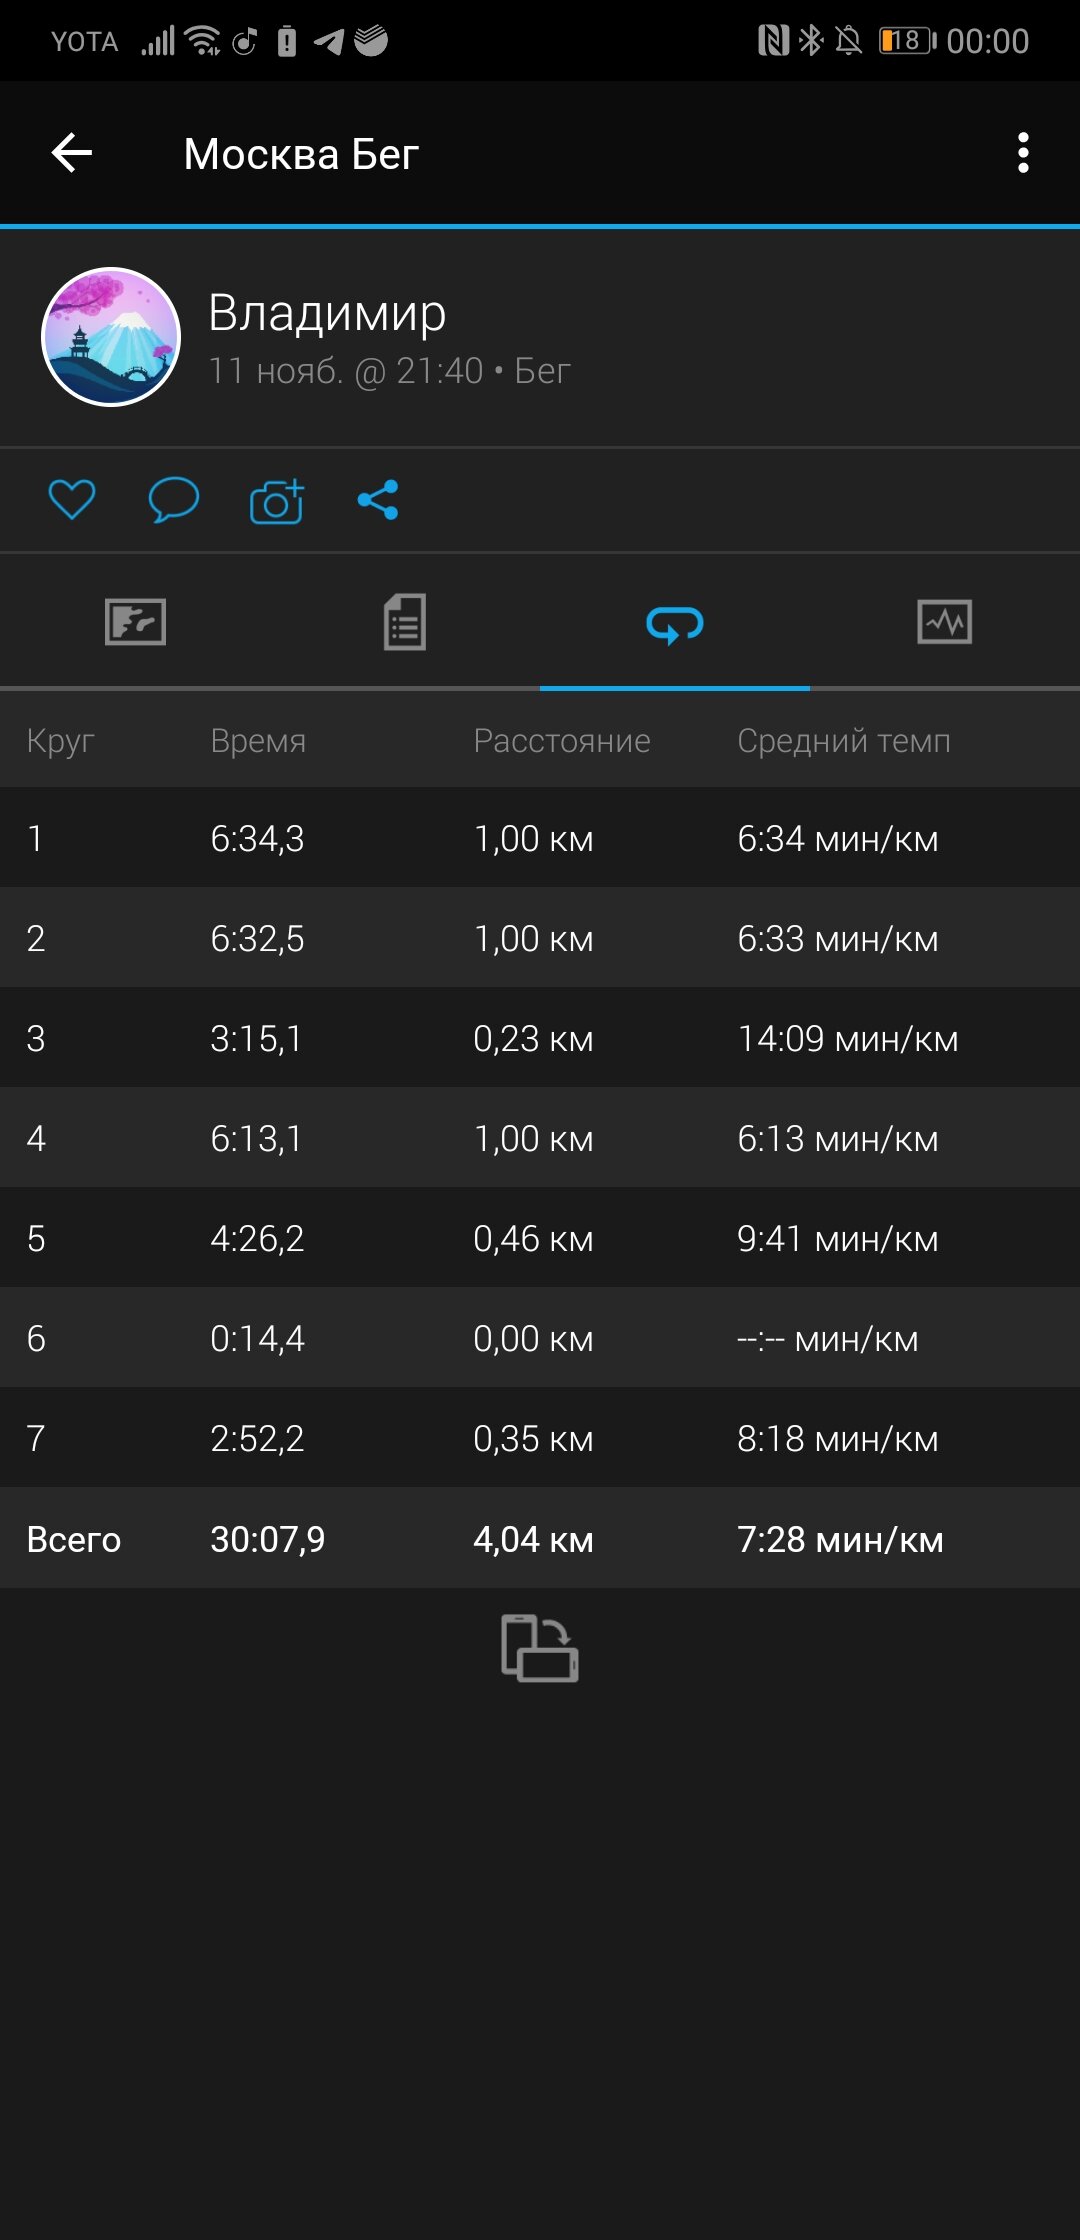Open the Владимир profile name
The width and height of the screenshot is (1080, 2240).
[x=327, y=313]
